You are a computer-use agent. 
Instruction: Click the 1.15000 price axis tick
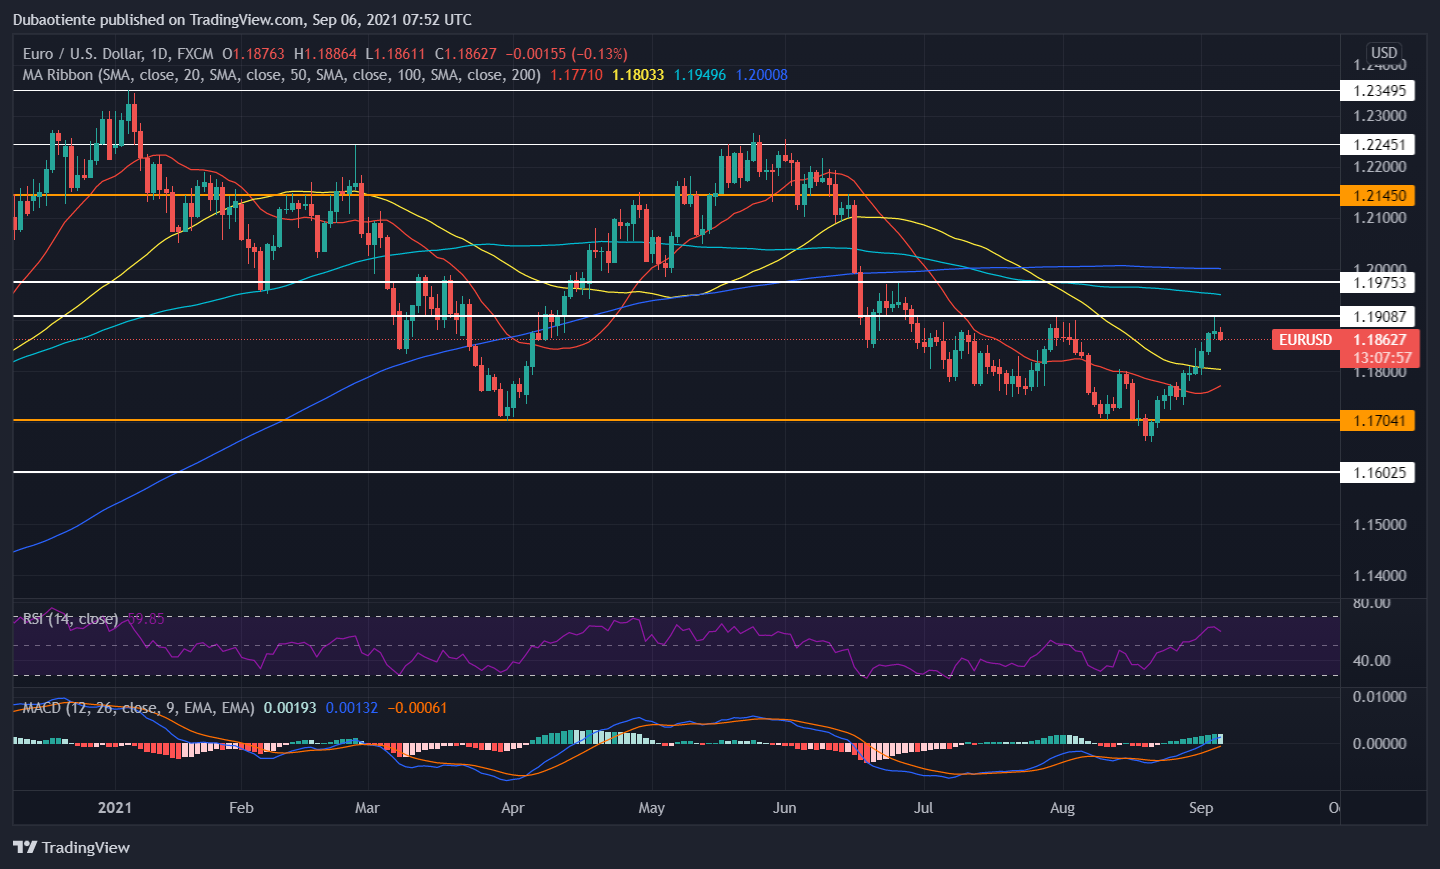pos(1379,524)
